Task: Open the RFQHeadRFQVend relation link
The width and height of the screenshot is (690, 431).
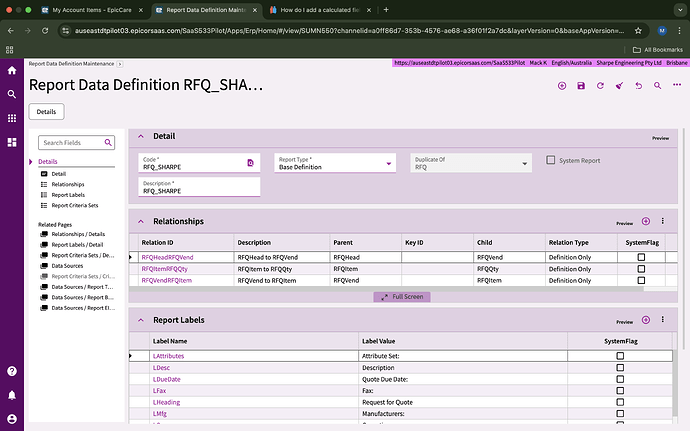Action: point(167,257)
